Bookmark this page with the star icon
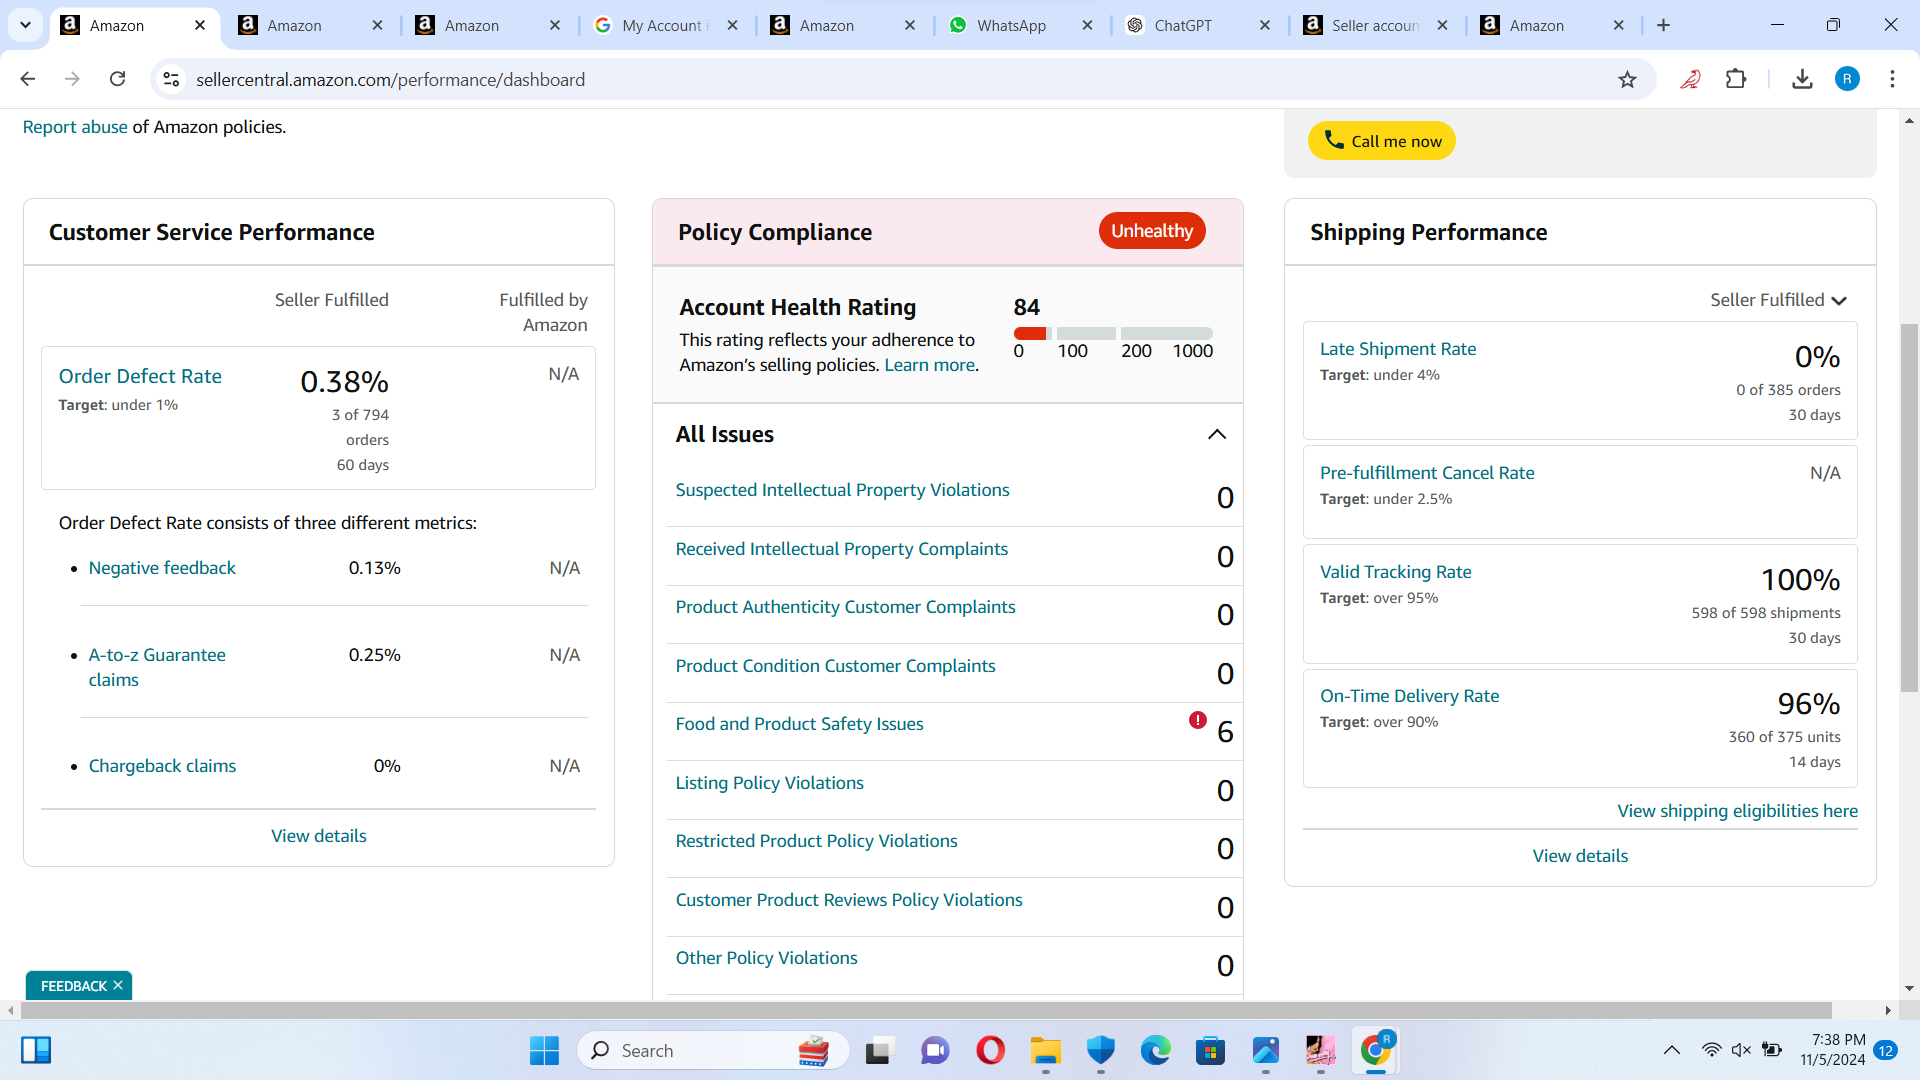 click(1627, 79)
